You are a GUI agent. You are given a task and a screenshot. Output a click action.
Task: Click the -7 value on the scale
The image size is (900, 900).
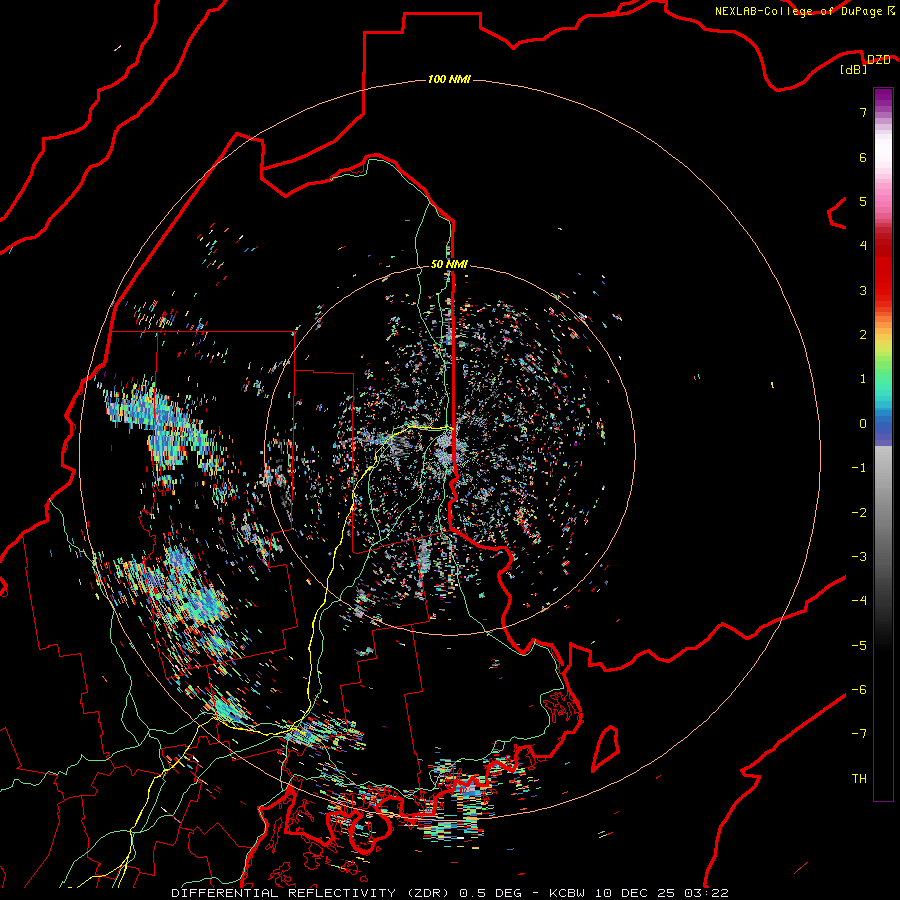(859, 734)
